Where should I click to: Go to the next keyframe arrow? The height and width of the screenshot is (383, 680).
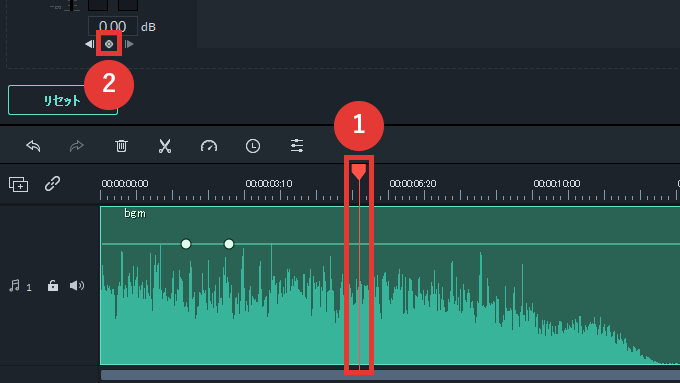pyautogui.click(x=129, y=44)
